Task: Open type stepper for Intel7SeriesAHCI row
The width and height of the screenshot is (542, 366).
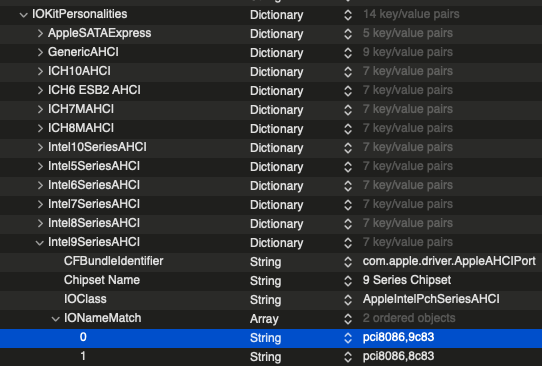Action: click(x=348, y=205)
